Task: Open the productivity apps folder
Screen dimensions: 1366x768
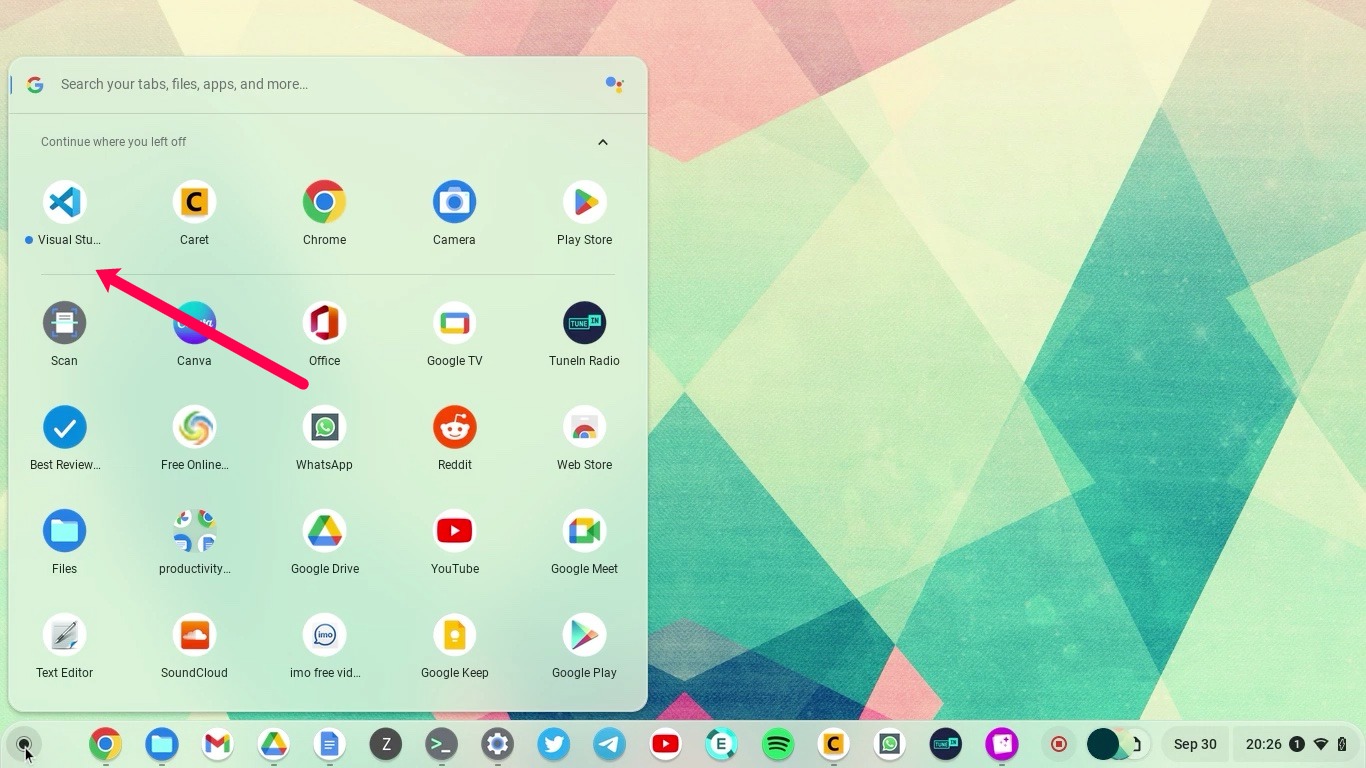Action: tap(194, 531)
